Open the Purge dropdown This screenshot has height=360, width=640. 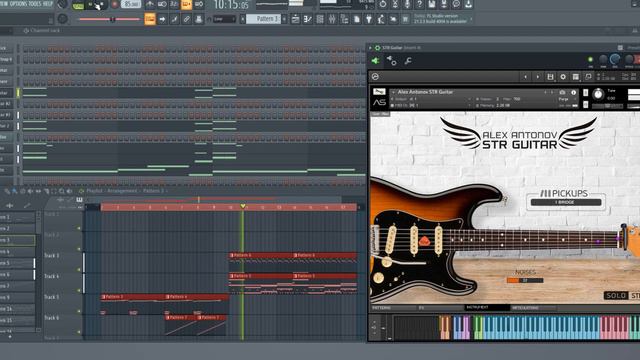[567, 99]
